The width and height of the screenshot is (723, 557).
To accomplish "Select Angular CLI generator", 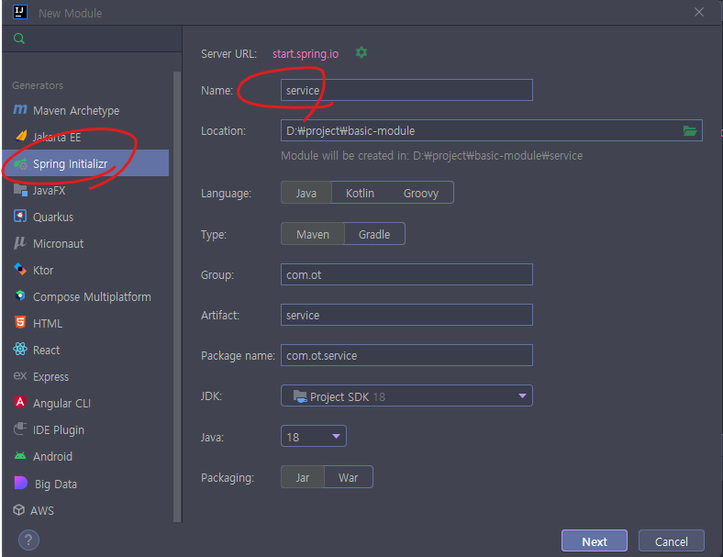I will pyautogui.click(x=86, y=403).
